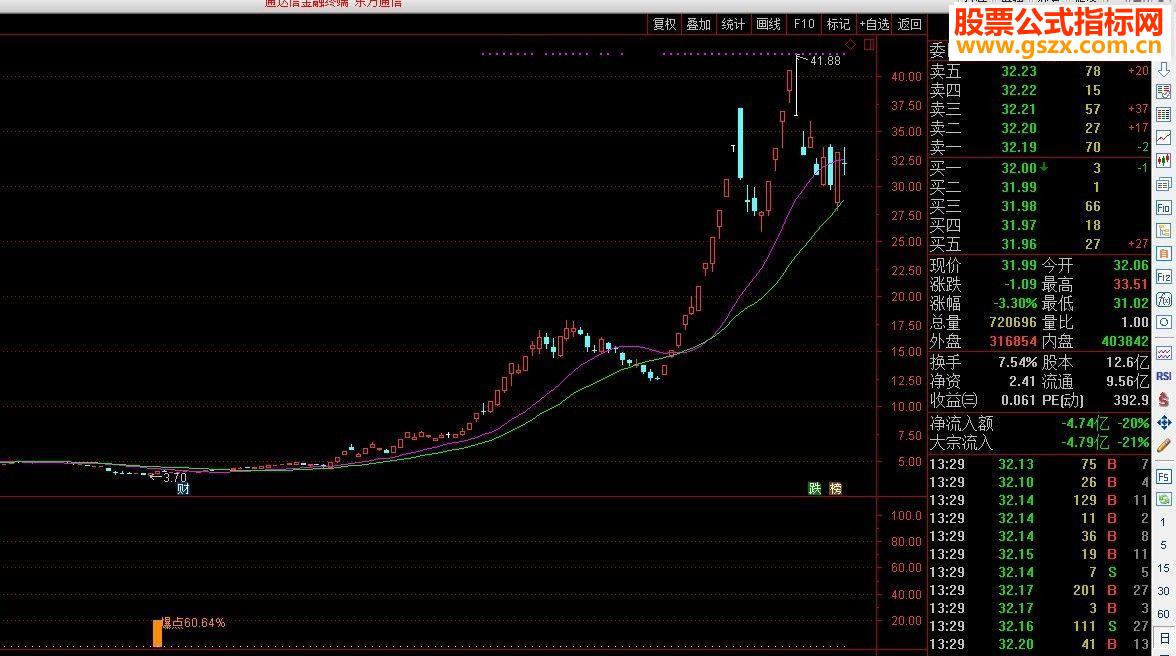Click the F5 sidebar icon
This screenshot has width=1176, height=656.
1163,477
